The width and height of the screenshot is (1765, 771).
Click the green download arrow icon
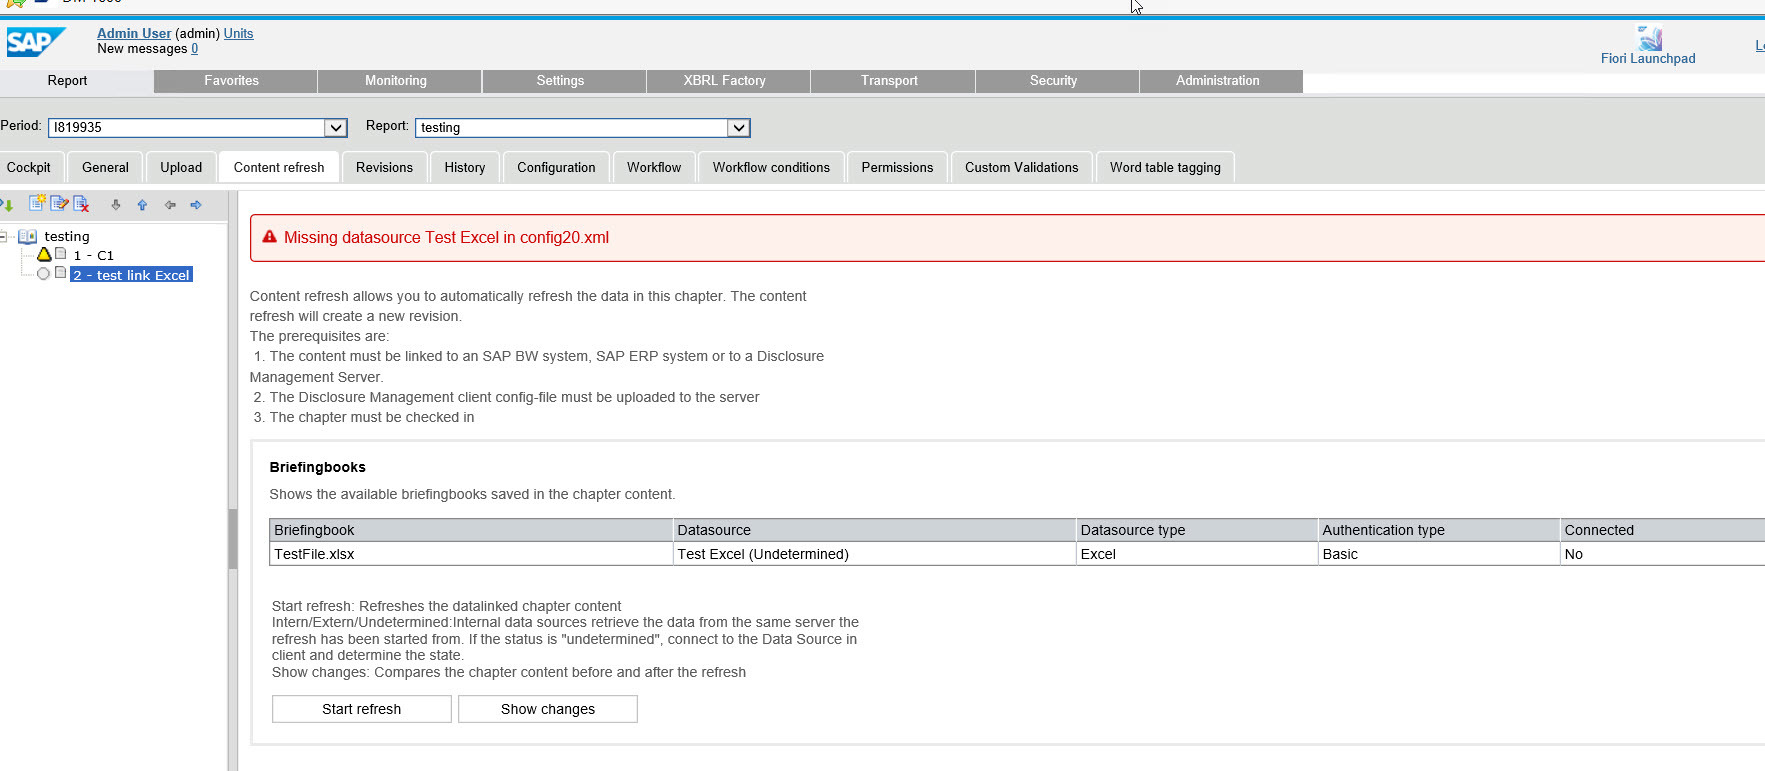[x=7, y=205]
